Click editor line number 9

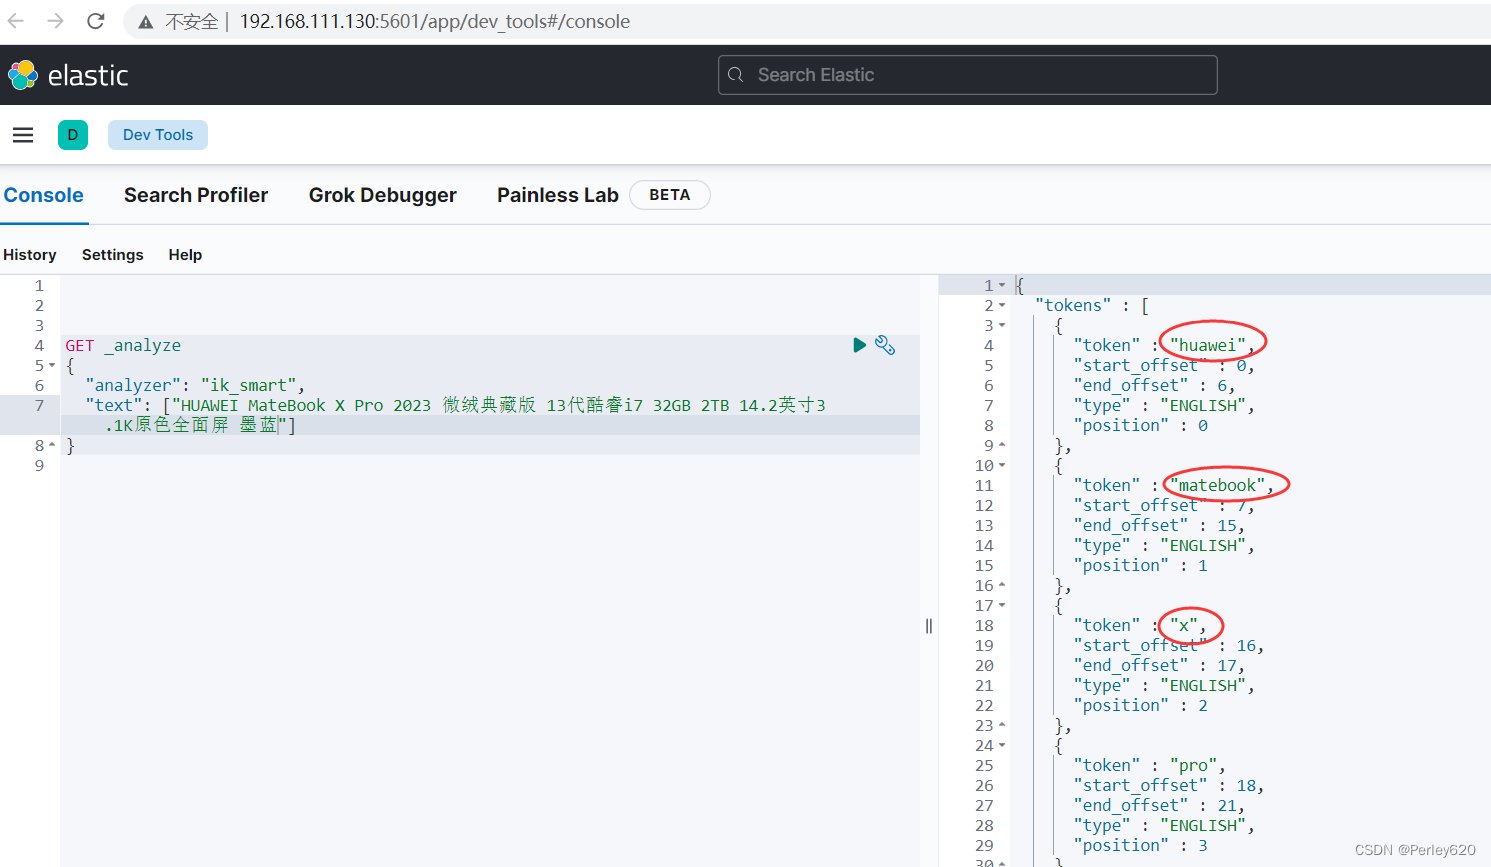point(39,465)
